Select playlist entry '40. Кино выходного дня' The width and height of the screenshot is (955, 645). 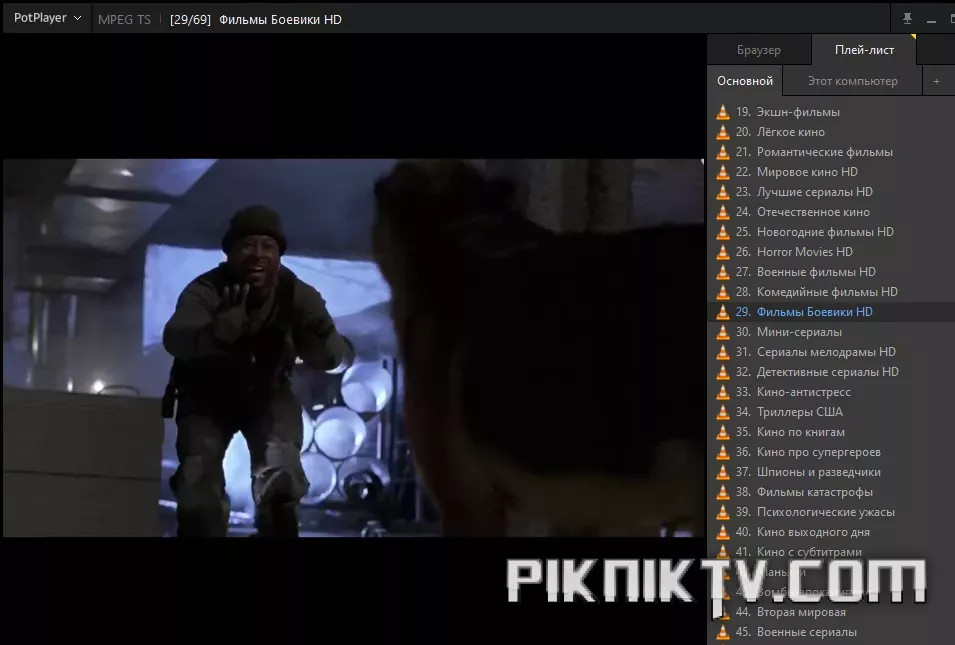(x=831, y=532)
